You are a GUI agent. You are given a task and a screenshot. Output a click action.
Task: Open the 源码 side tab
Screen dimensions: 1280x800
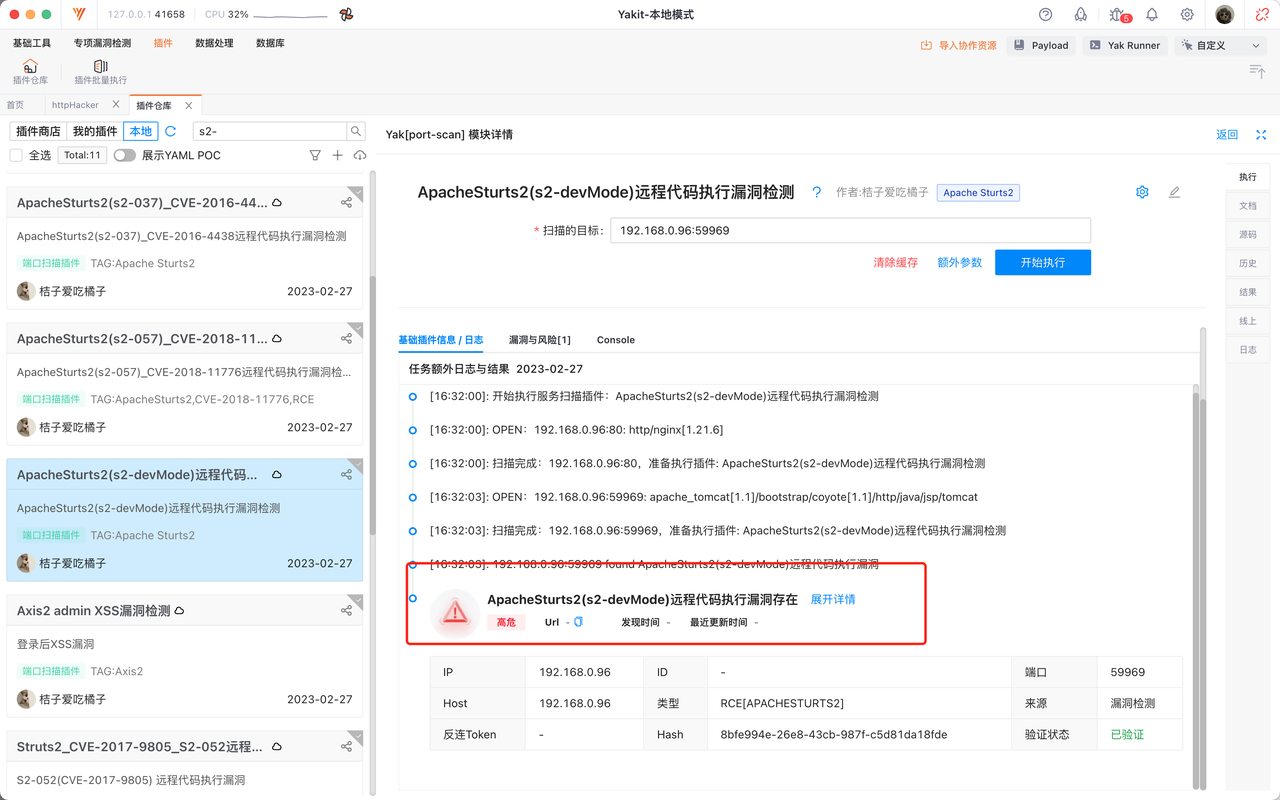(1247, 235)
